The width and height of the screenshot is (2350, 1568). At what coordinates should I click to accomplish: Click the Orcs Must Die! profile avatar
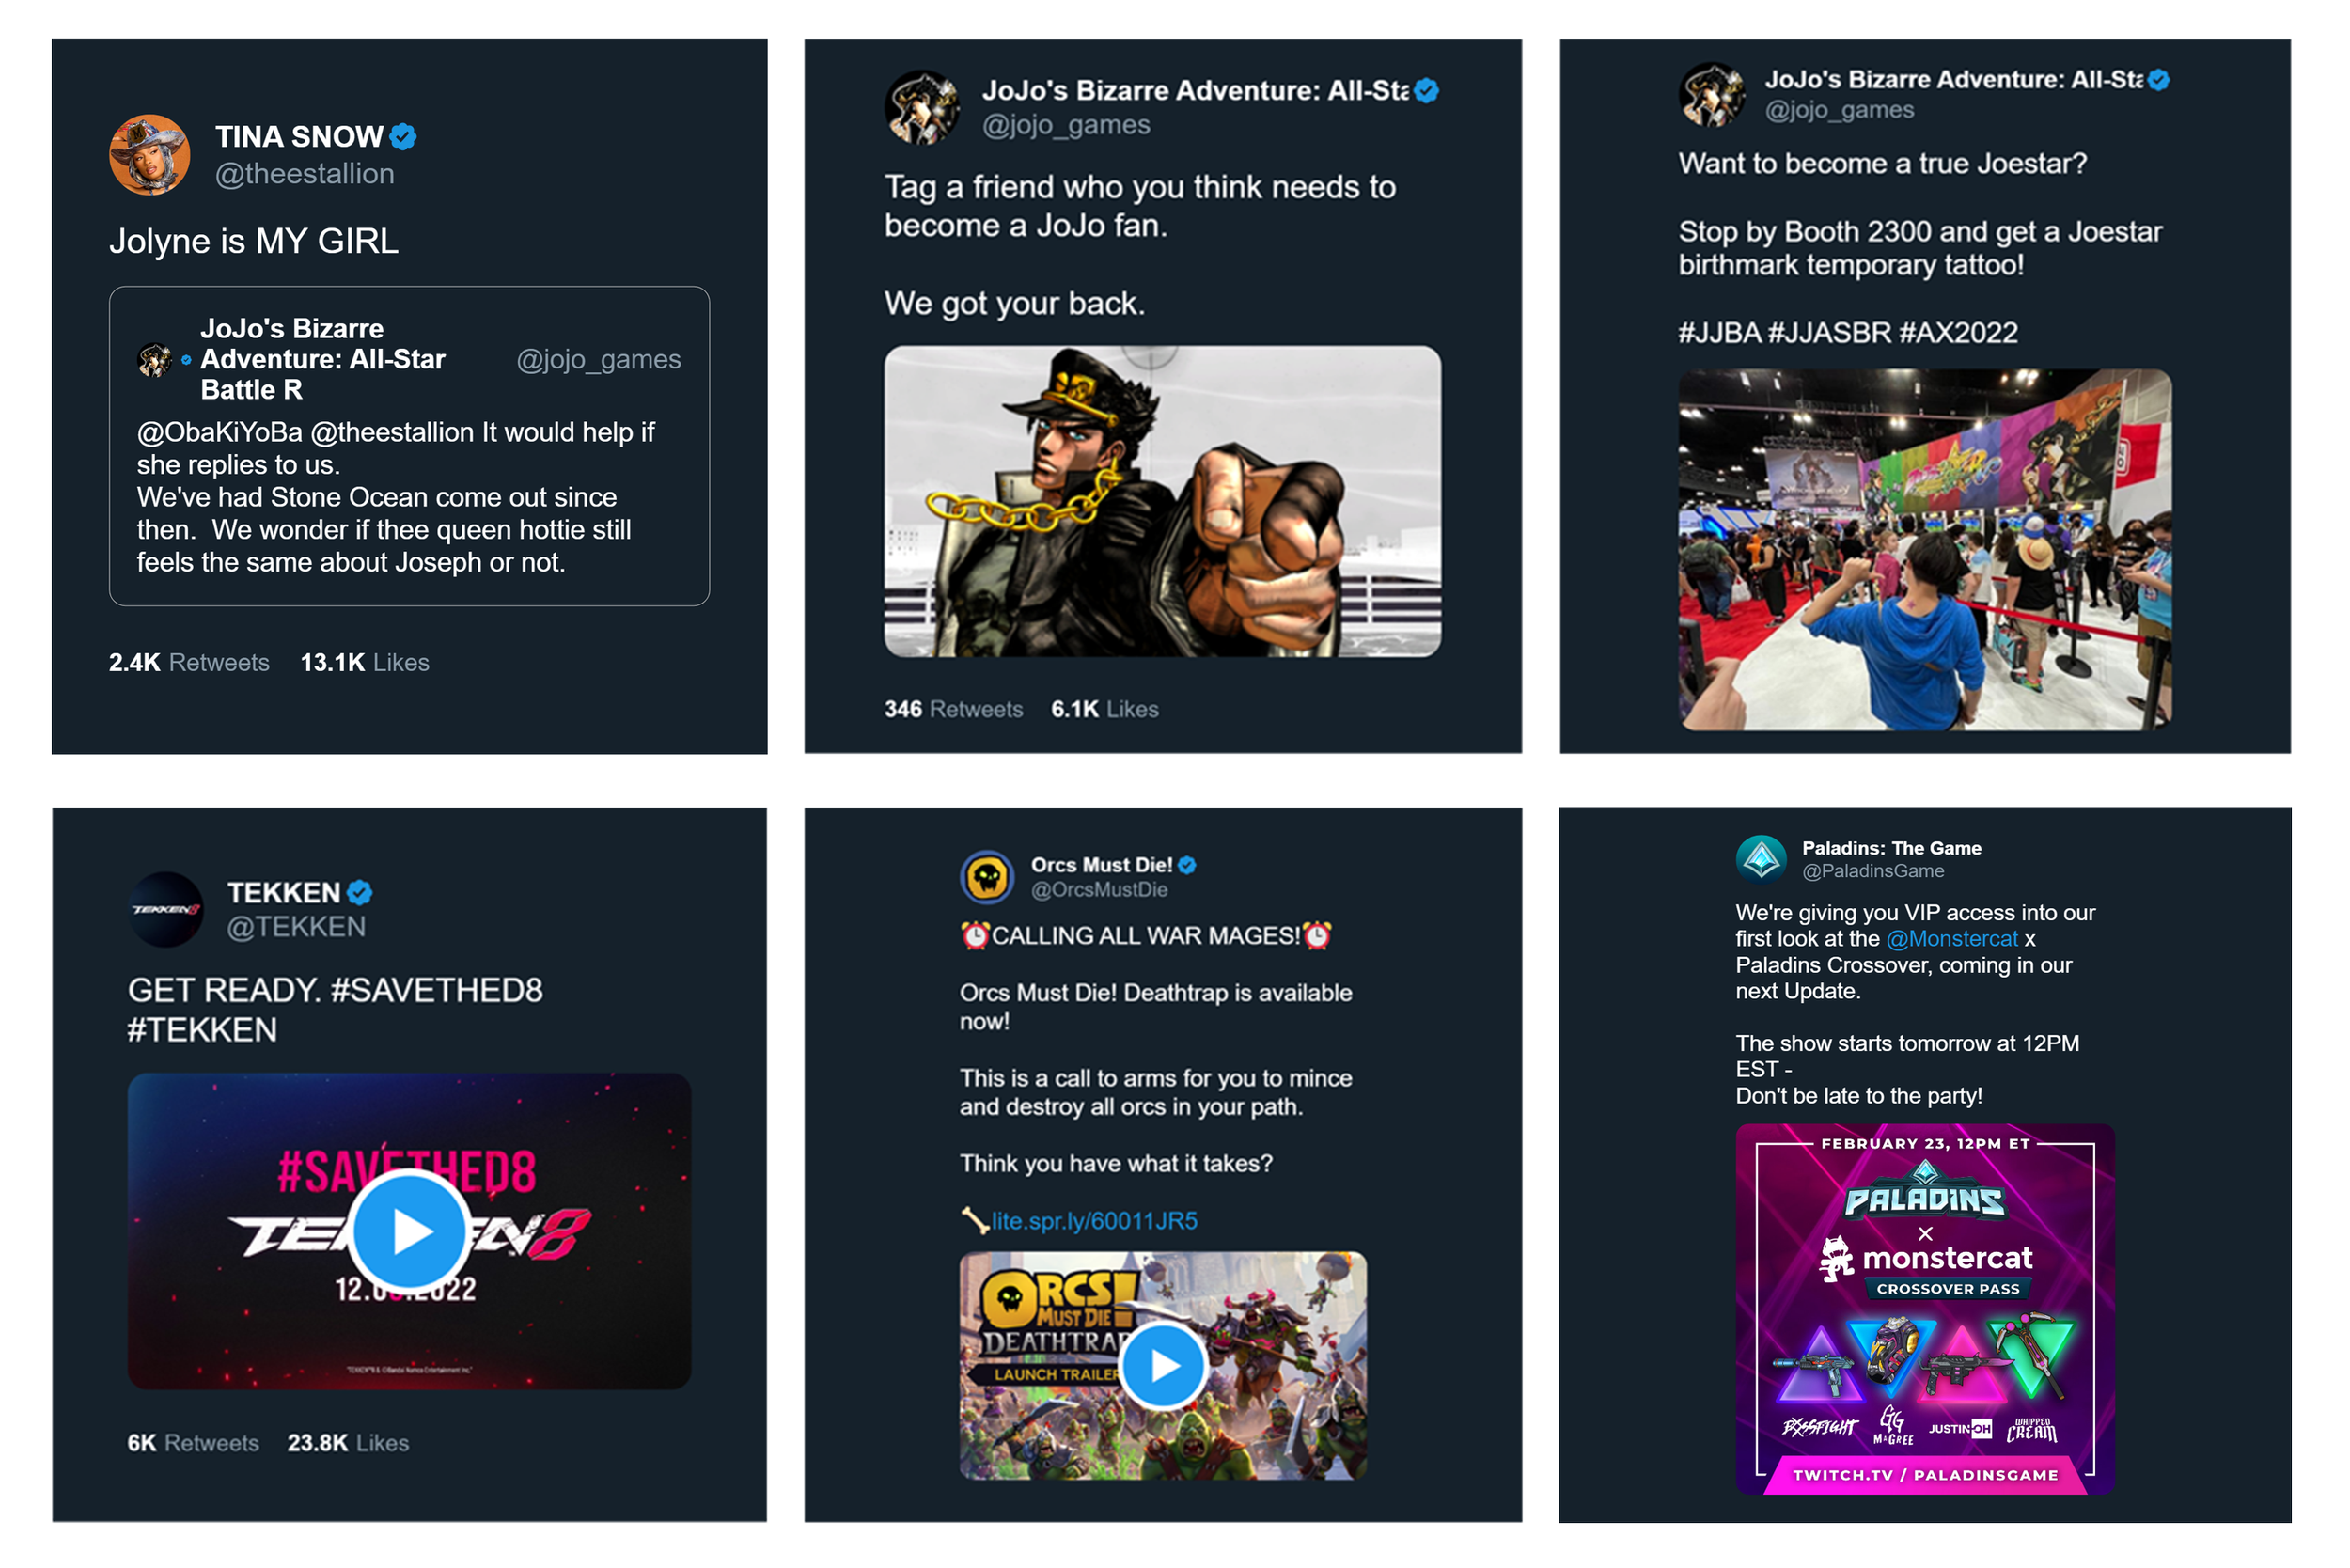click(x=987, y=877)
